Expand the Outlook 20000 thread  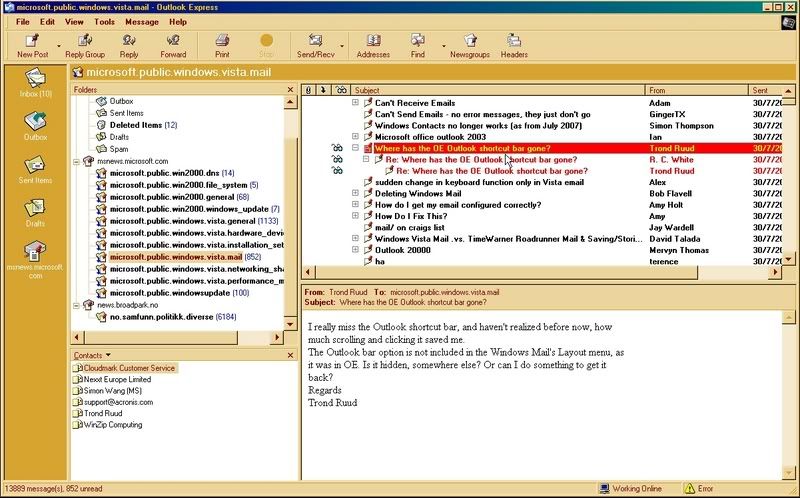355,250
